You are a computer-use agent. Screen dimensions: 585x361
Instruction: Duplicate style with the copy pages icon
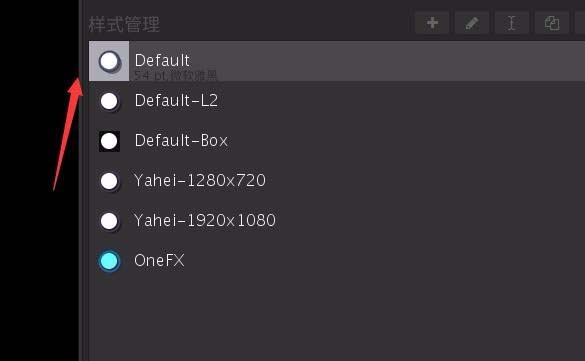(x=552, y=23)
